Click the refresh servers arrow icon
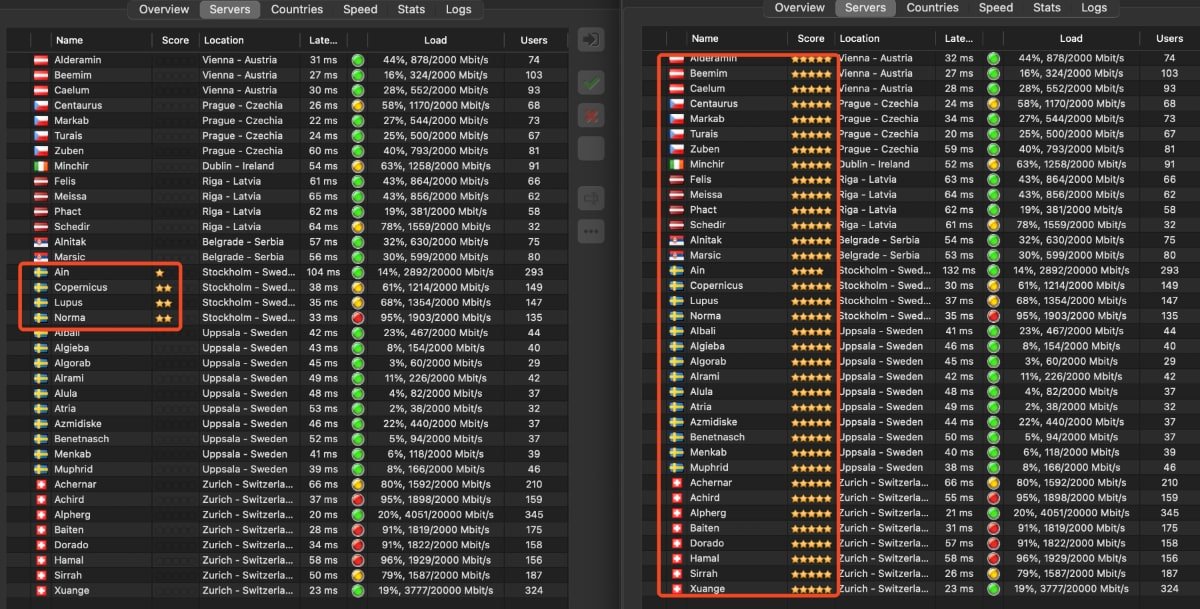This screenshot has width=1200, height=609. (590, 198)
